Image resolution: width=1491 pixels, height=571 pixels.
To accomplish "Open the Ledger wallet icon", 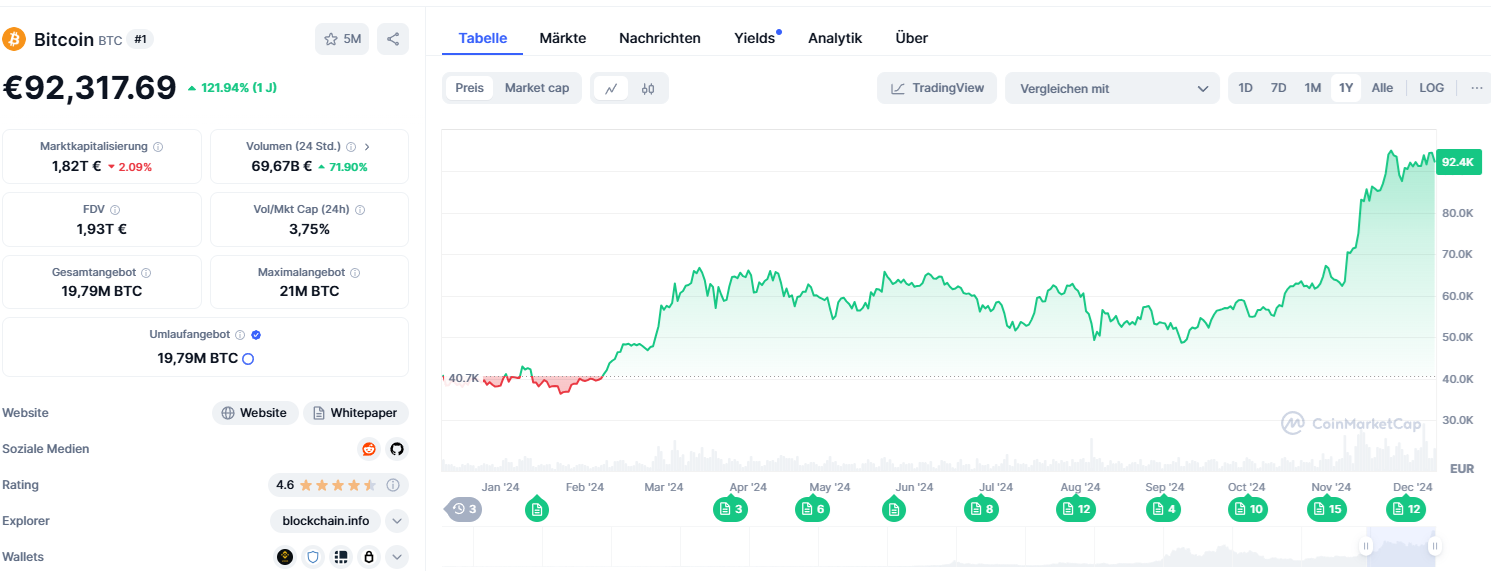I will tap(341, 557).
